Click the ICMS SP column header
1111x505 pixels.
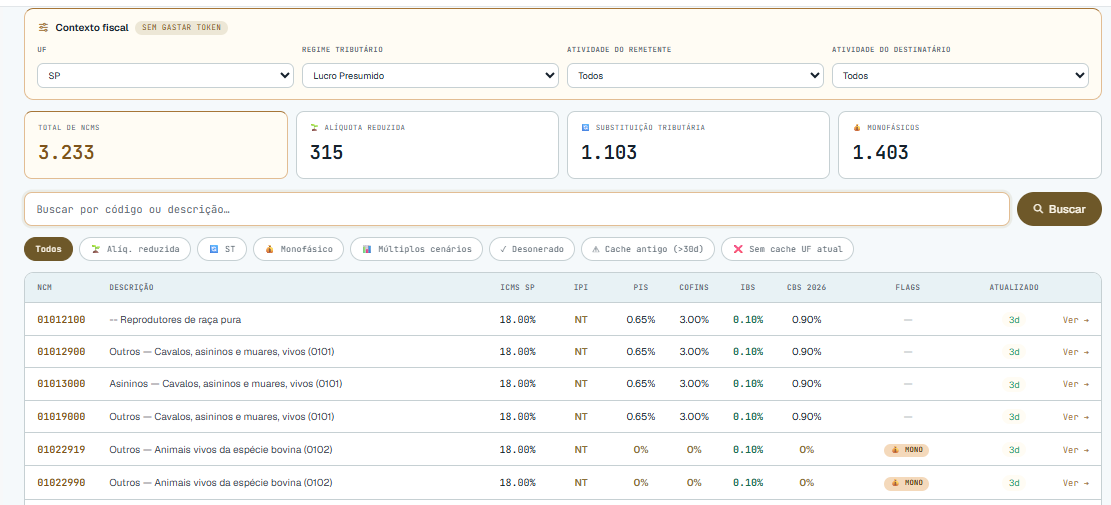tap(518, 288)
